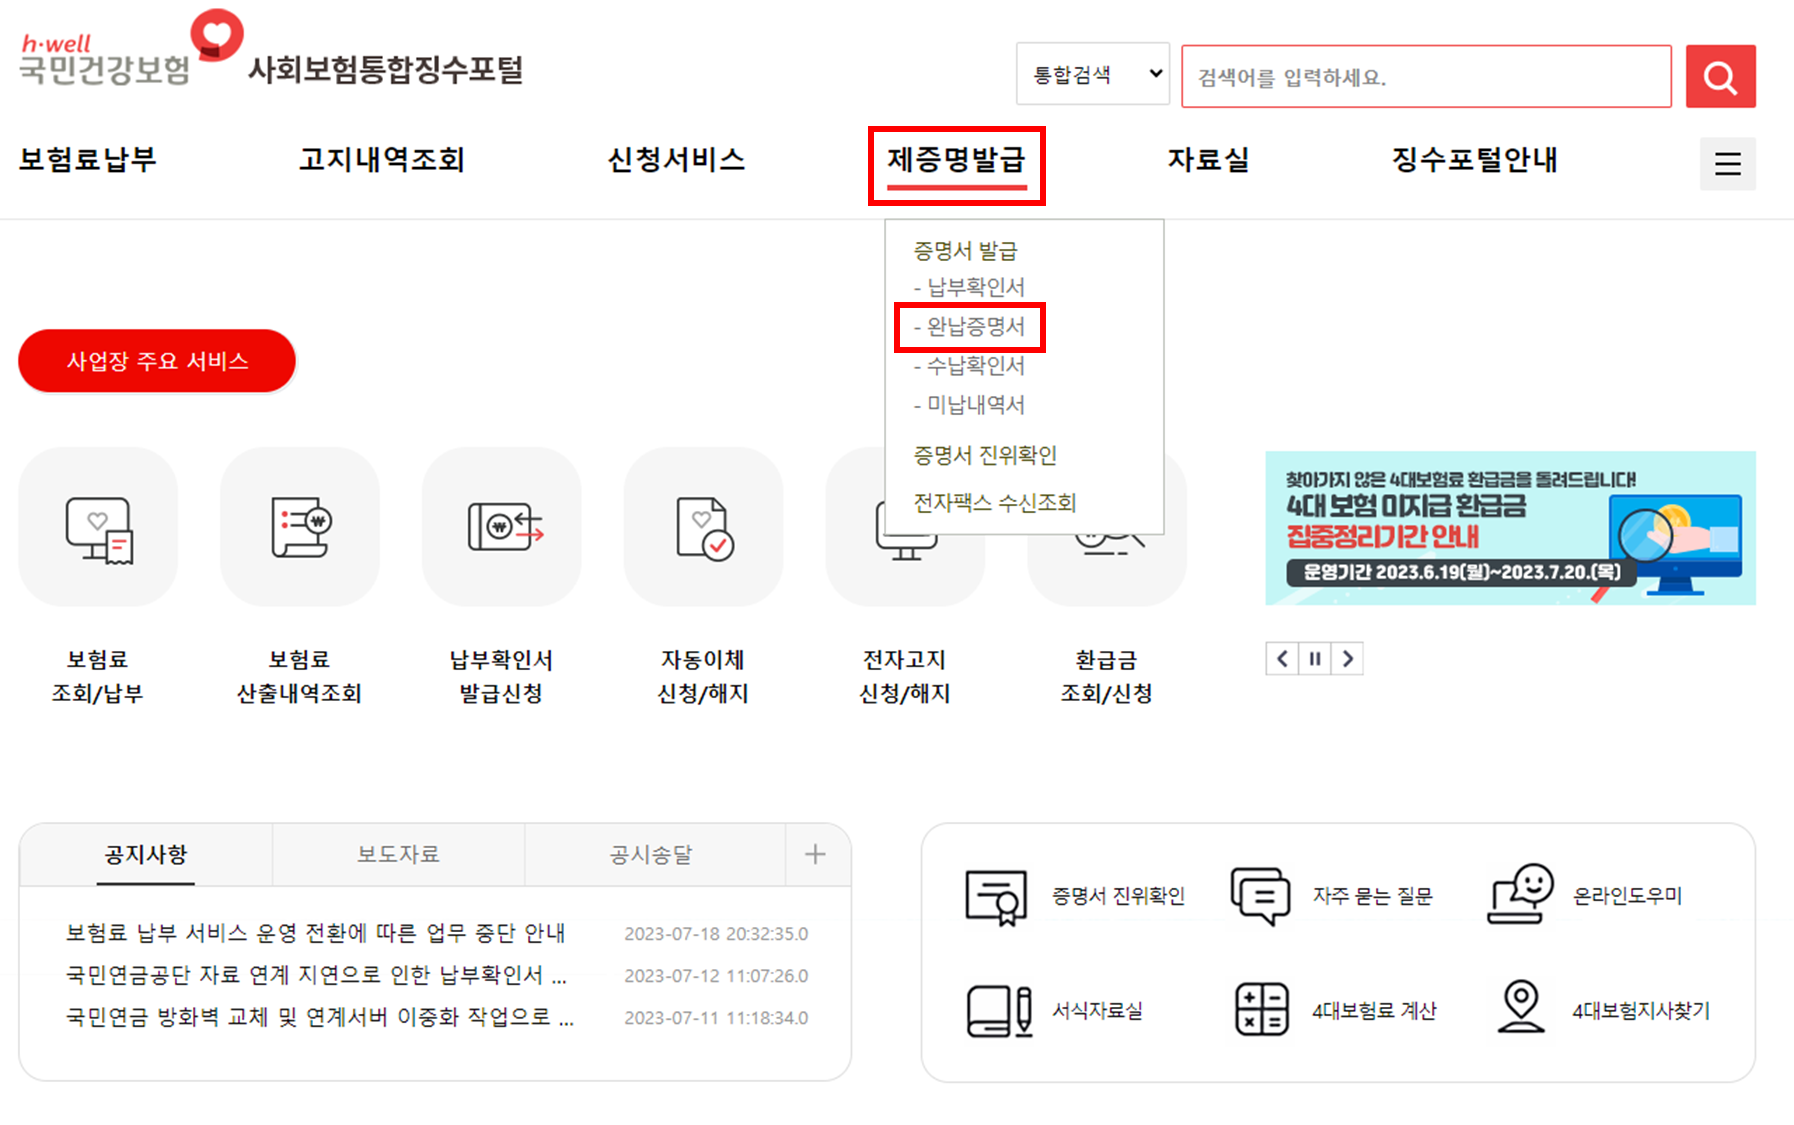
Task: Click the 사업장 주요 서비스 button
Action: click(157, 361)
